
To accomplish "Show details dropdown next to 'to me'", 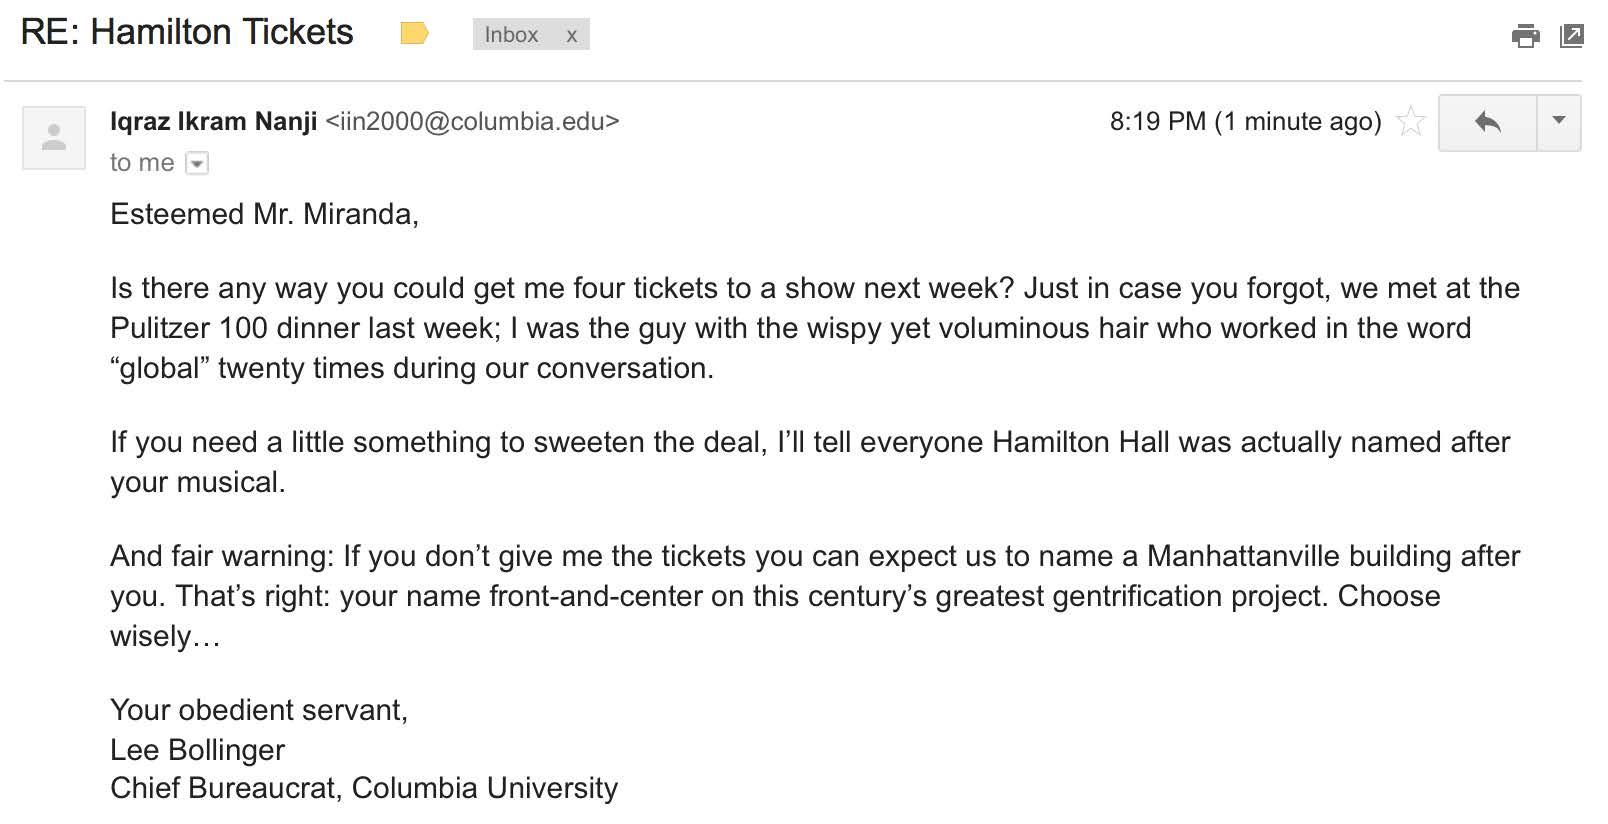I will 198,163.
